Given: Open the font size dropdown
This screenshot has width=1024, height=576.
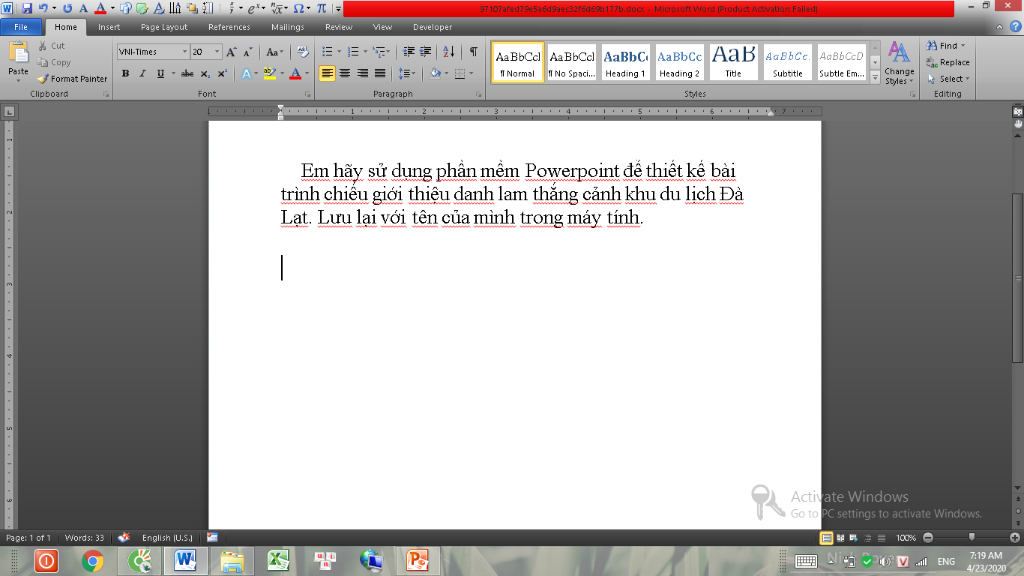Looking at the screenshot, I should pos(217,52).
